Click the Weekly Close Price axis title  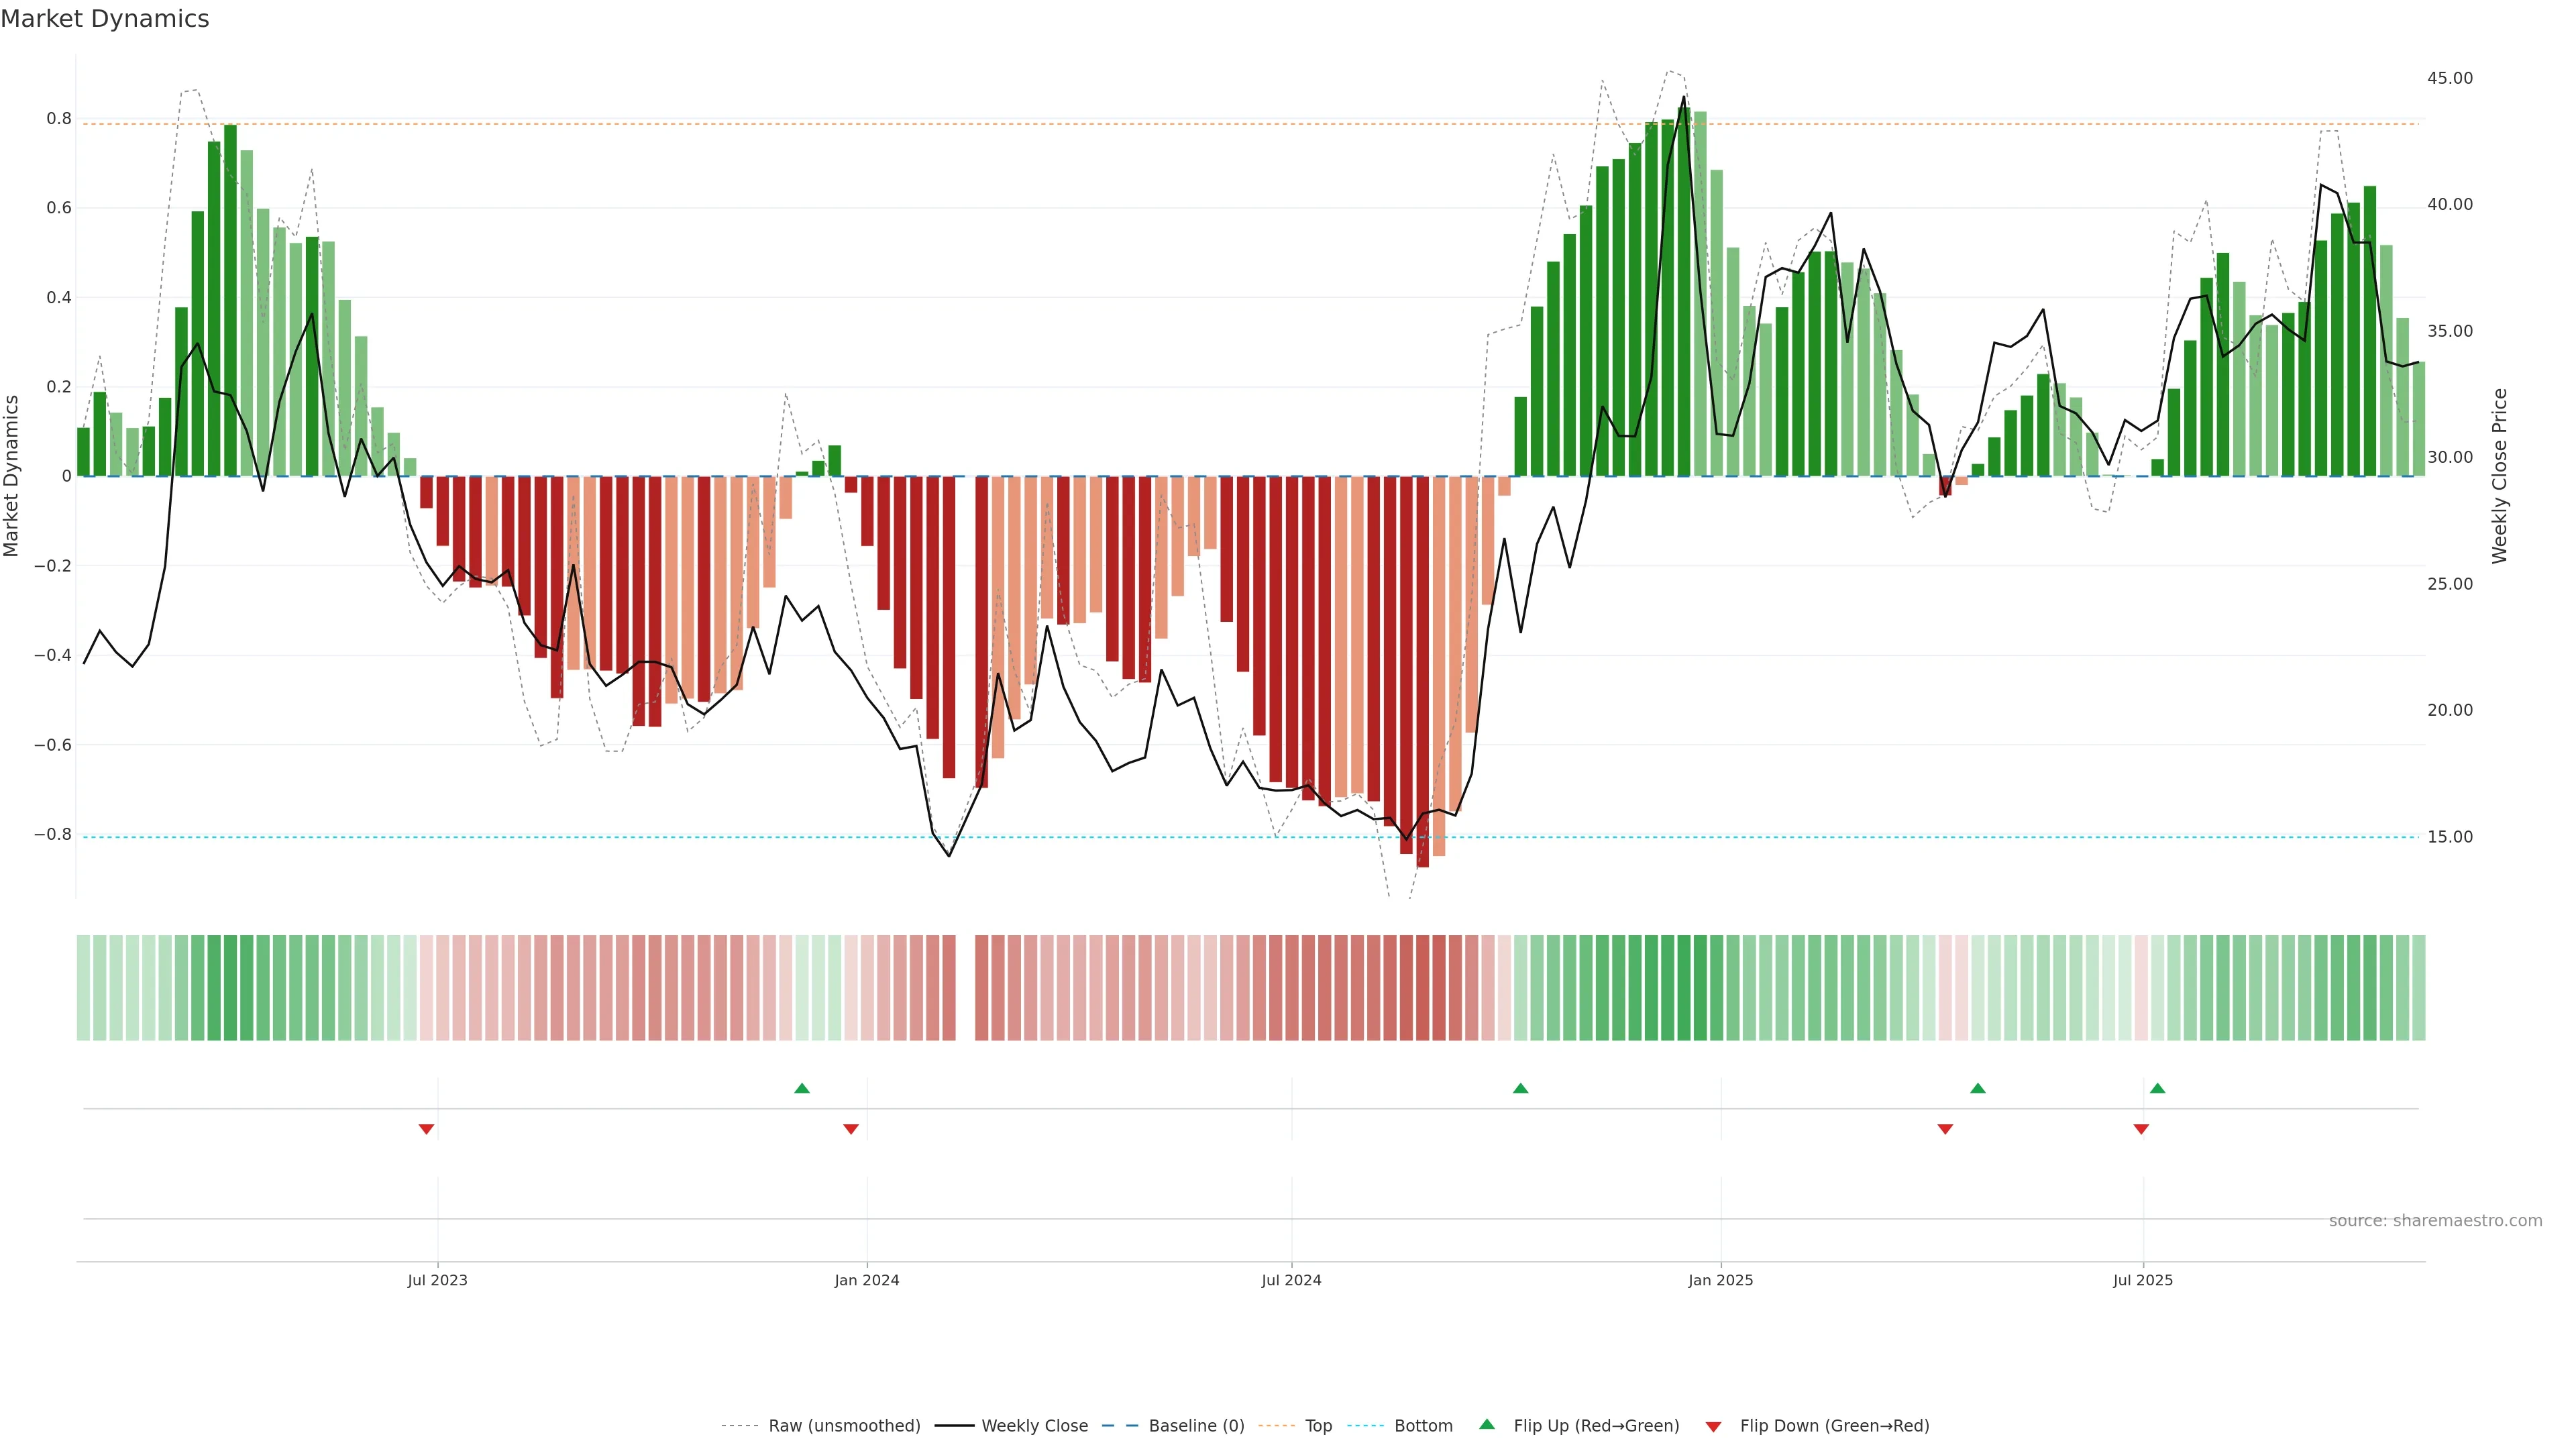point(2499,476)
